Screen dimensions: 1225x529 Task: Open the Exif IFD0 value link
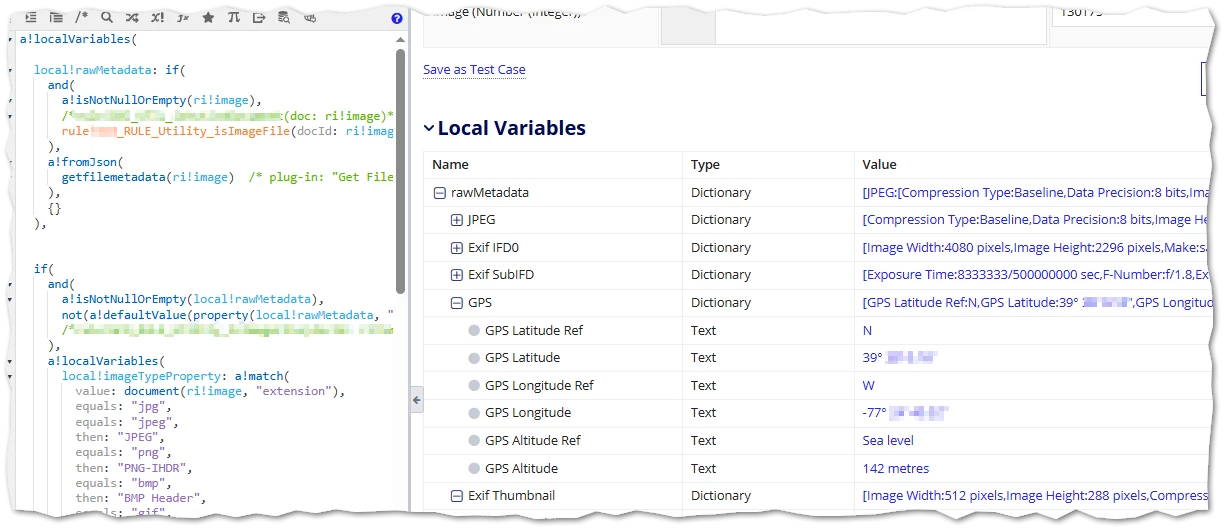coord(1037,247)
